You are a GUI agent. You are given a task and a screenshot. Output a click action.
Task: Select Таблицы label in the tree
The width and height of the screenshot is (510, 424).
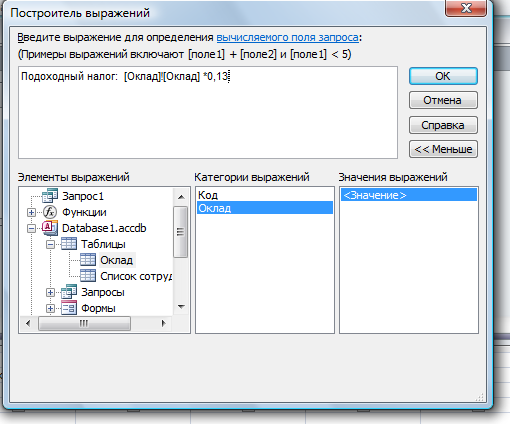click(x=103, y=244)
